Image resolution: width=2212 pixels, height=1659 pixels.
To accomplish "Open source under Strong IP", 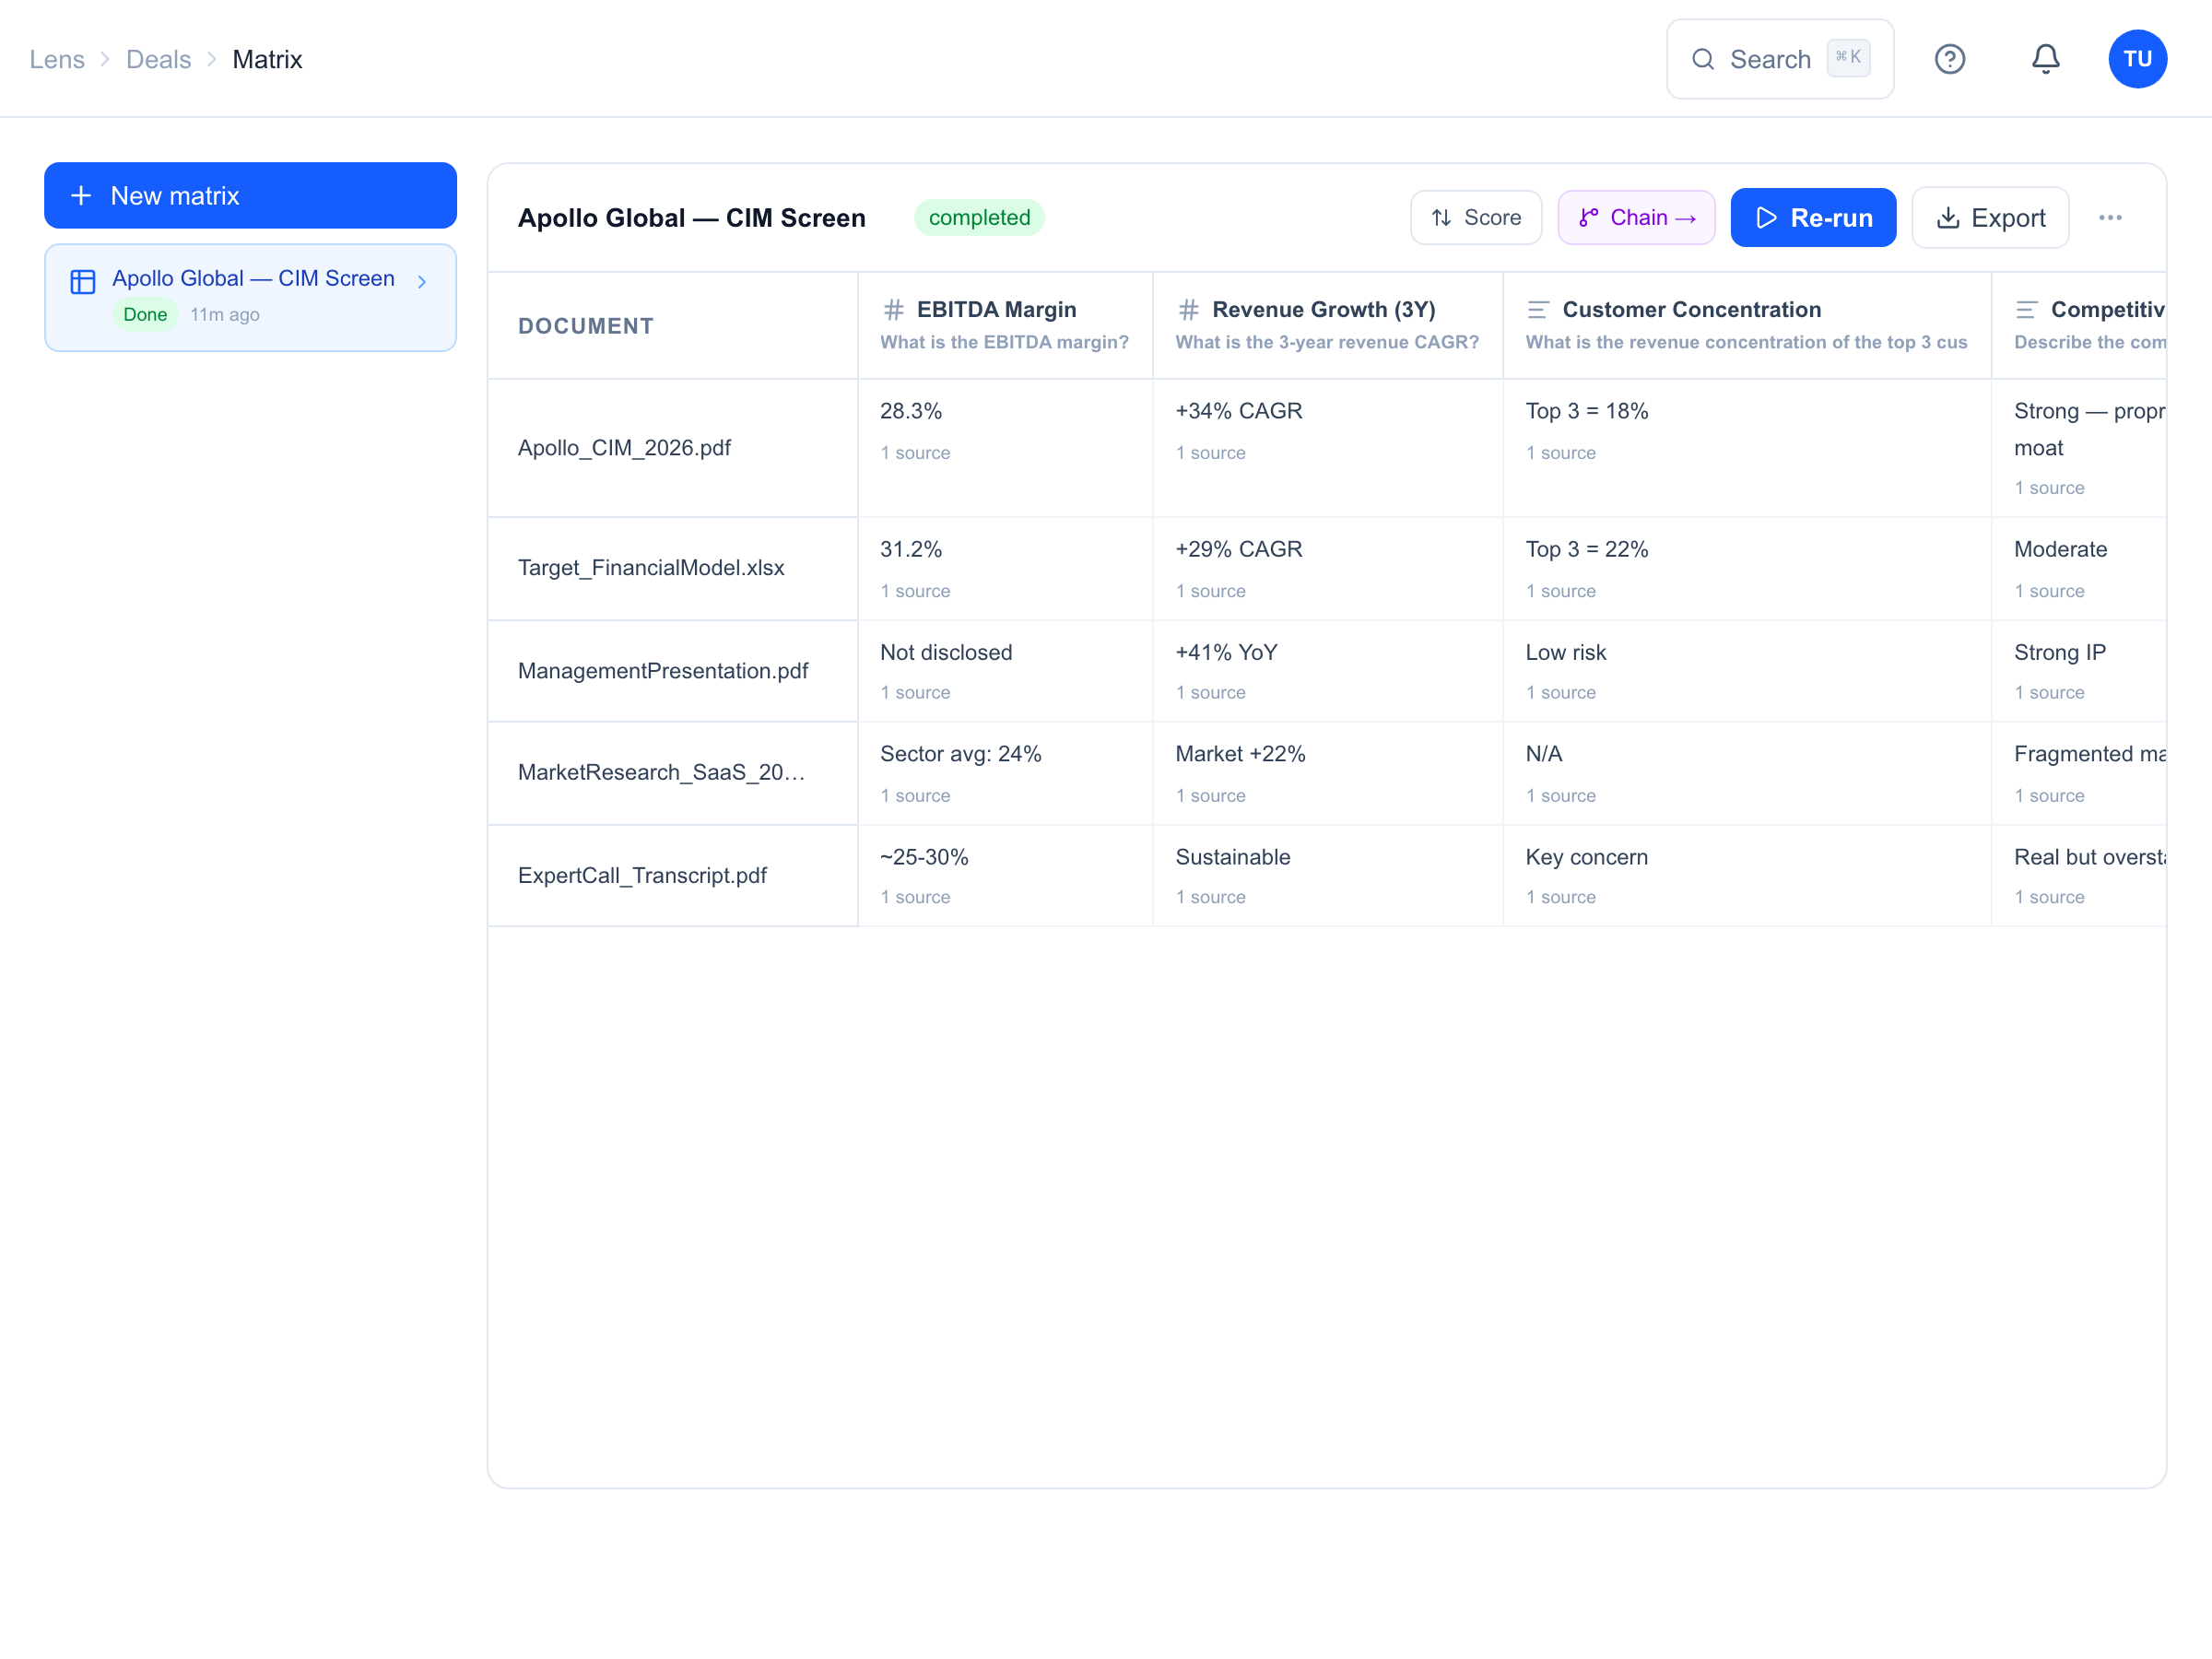I will pyautogui.click(x=2049, y=692).
